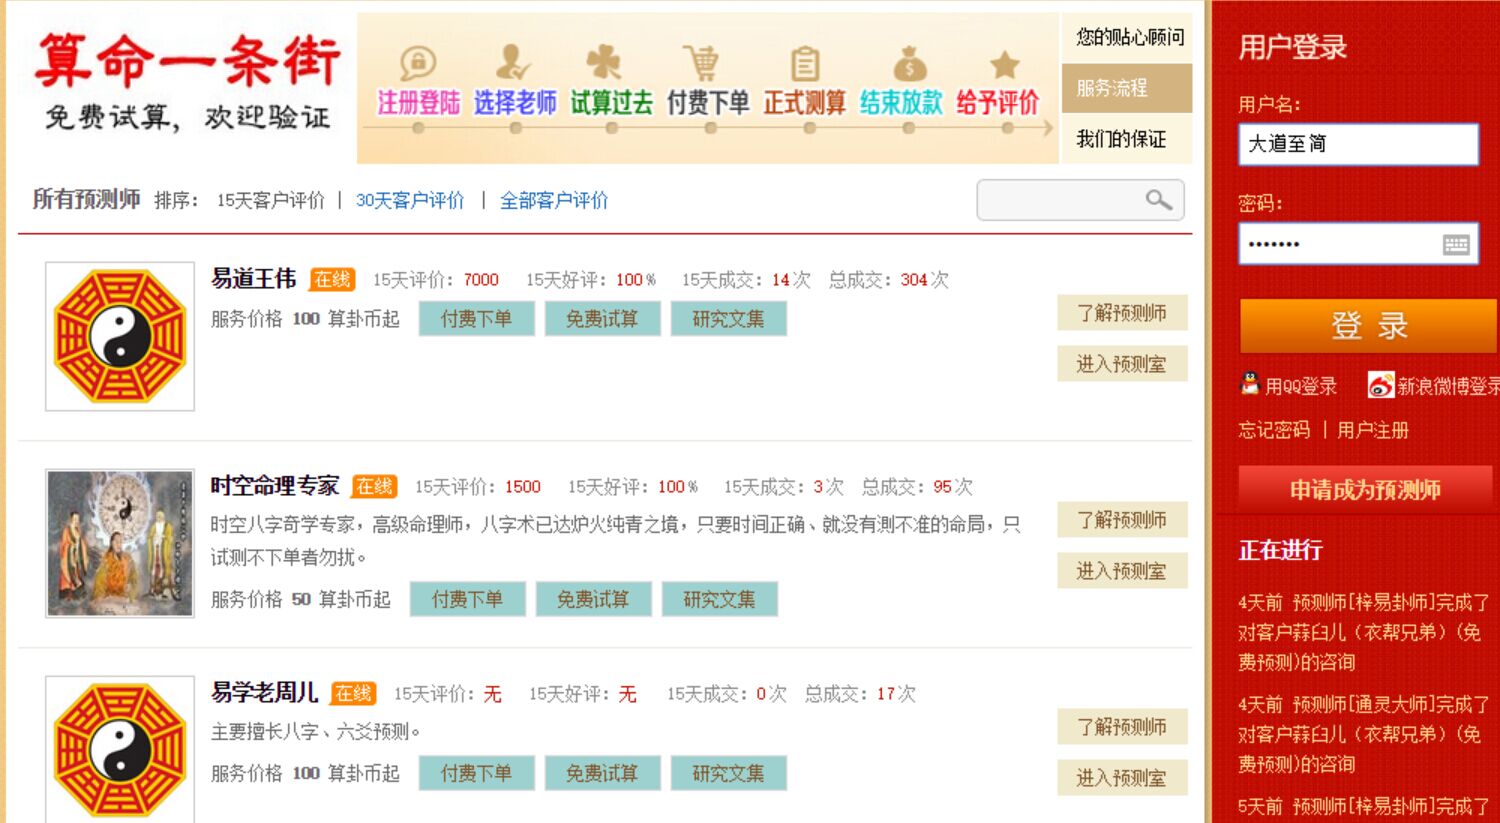Click 进入预测室 for 时空命理专家
Viewport: 1500px width, 823px height.
1122,571
